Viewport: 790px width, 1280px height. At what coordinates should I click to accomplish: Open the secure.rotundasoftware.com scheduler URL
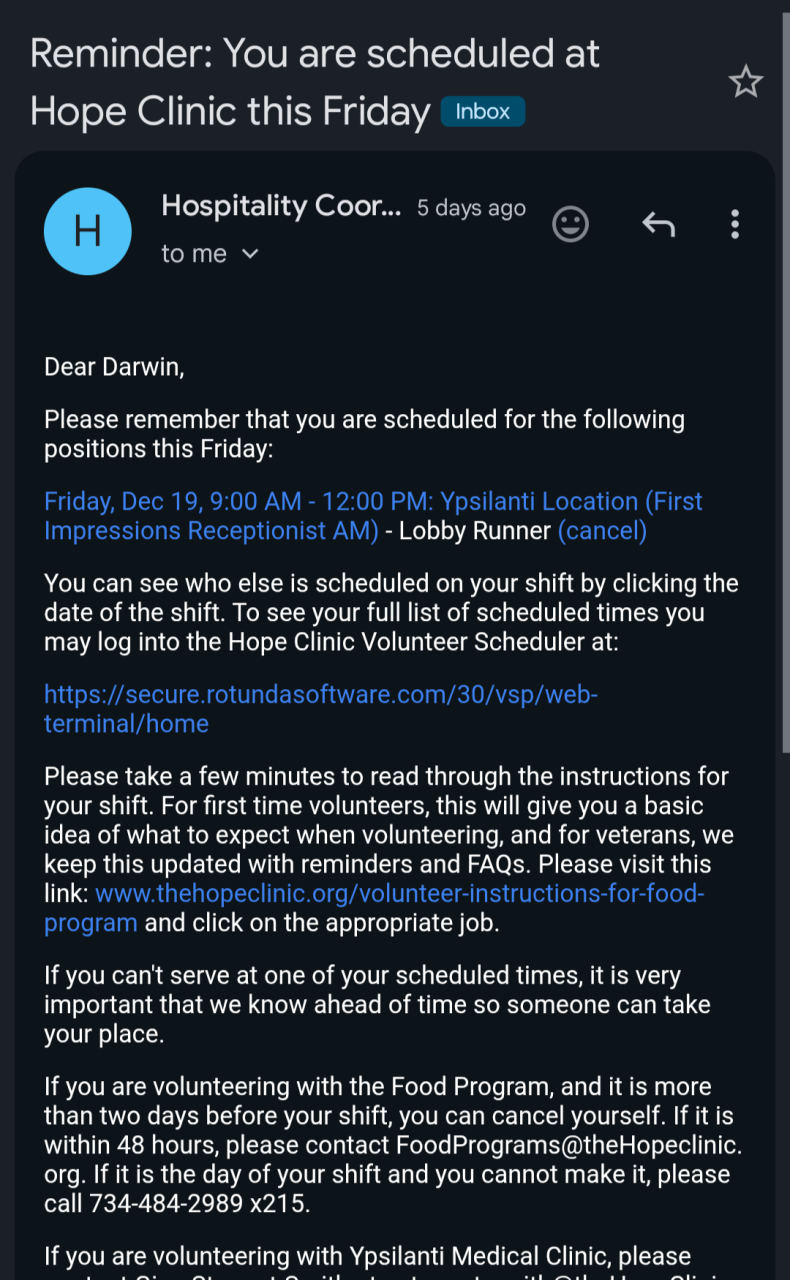click(320, 695)
